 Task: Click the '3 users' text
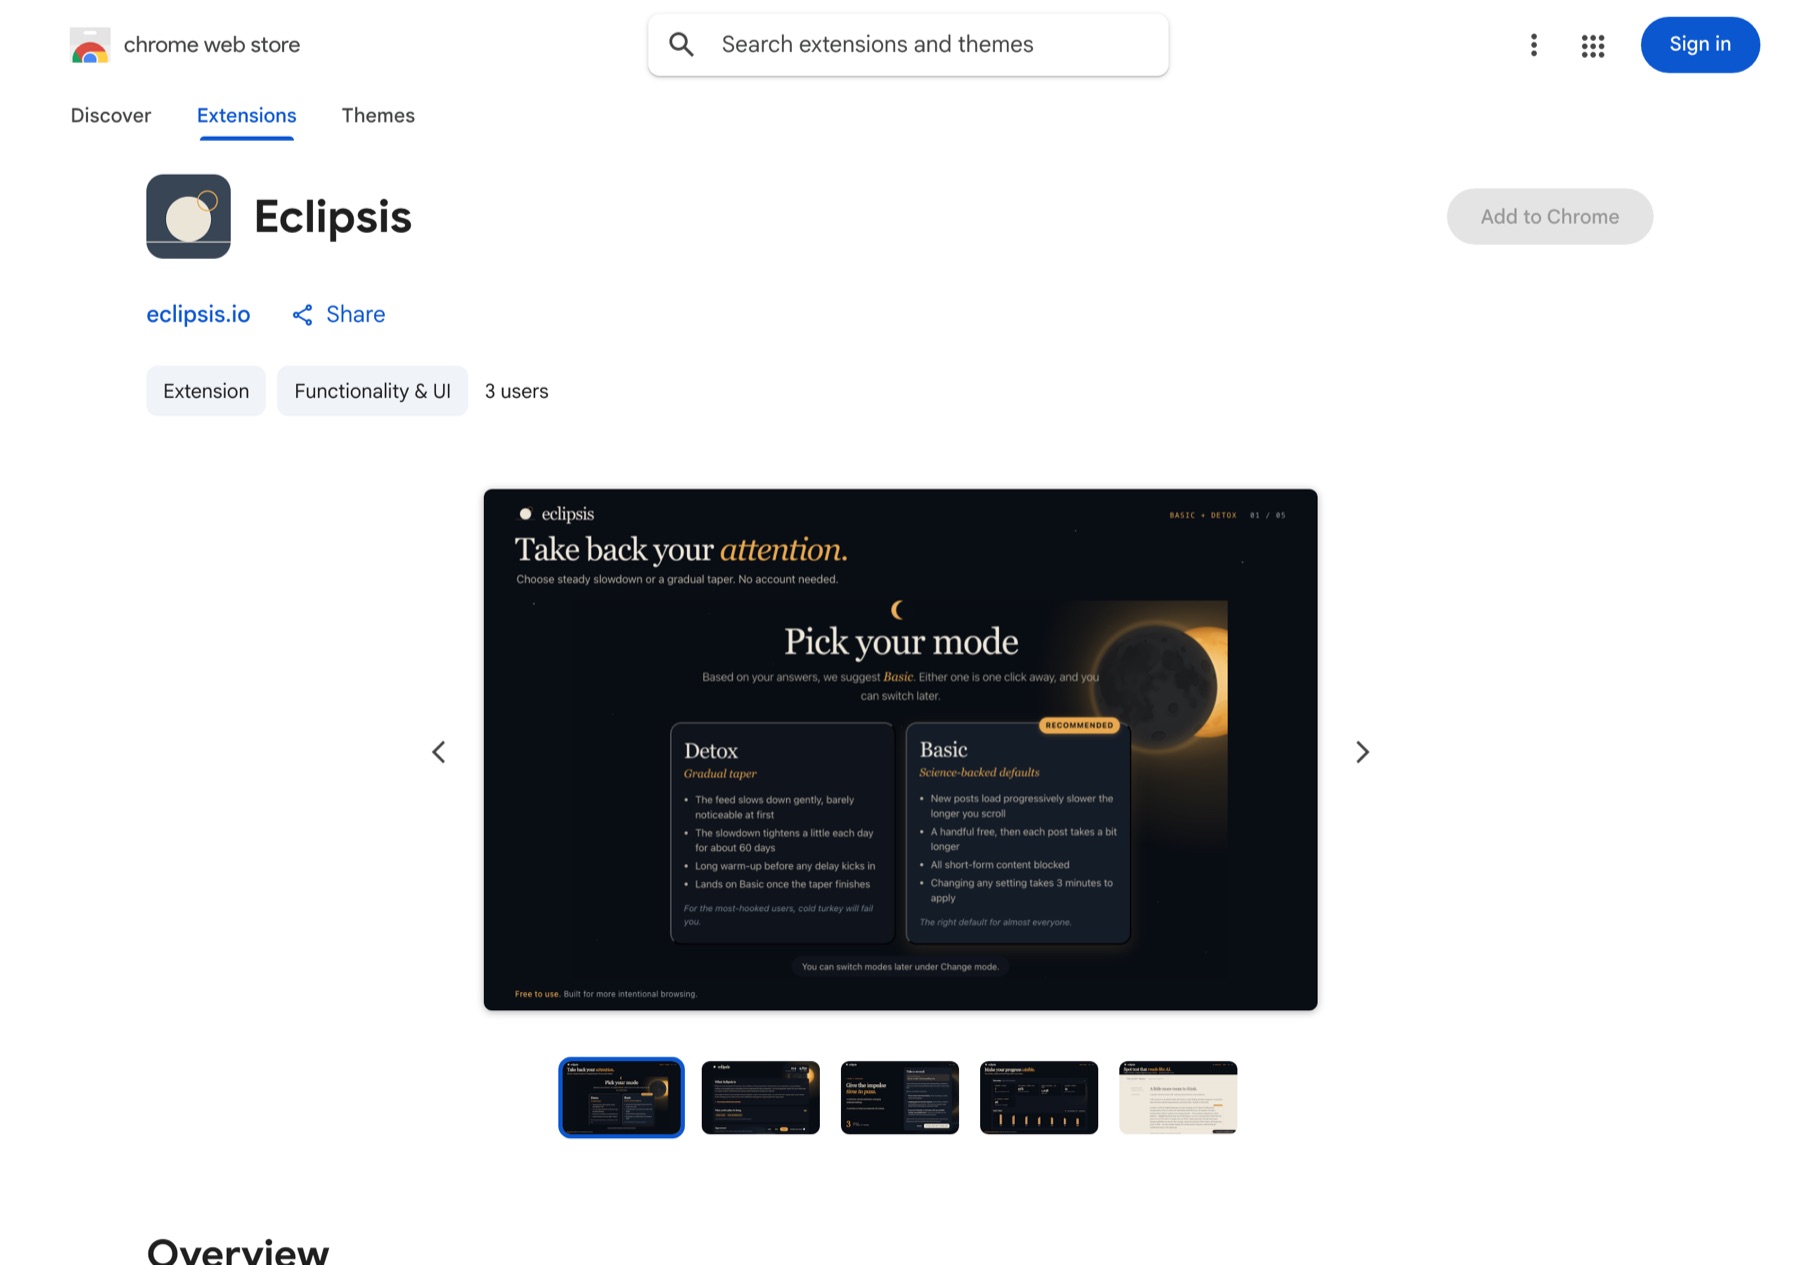(517, 391)
